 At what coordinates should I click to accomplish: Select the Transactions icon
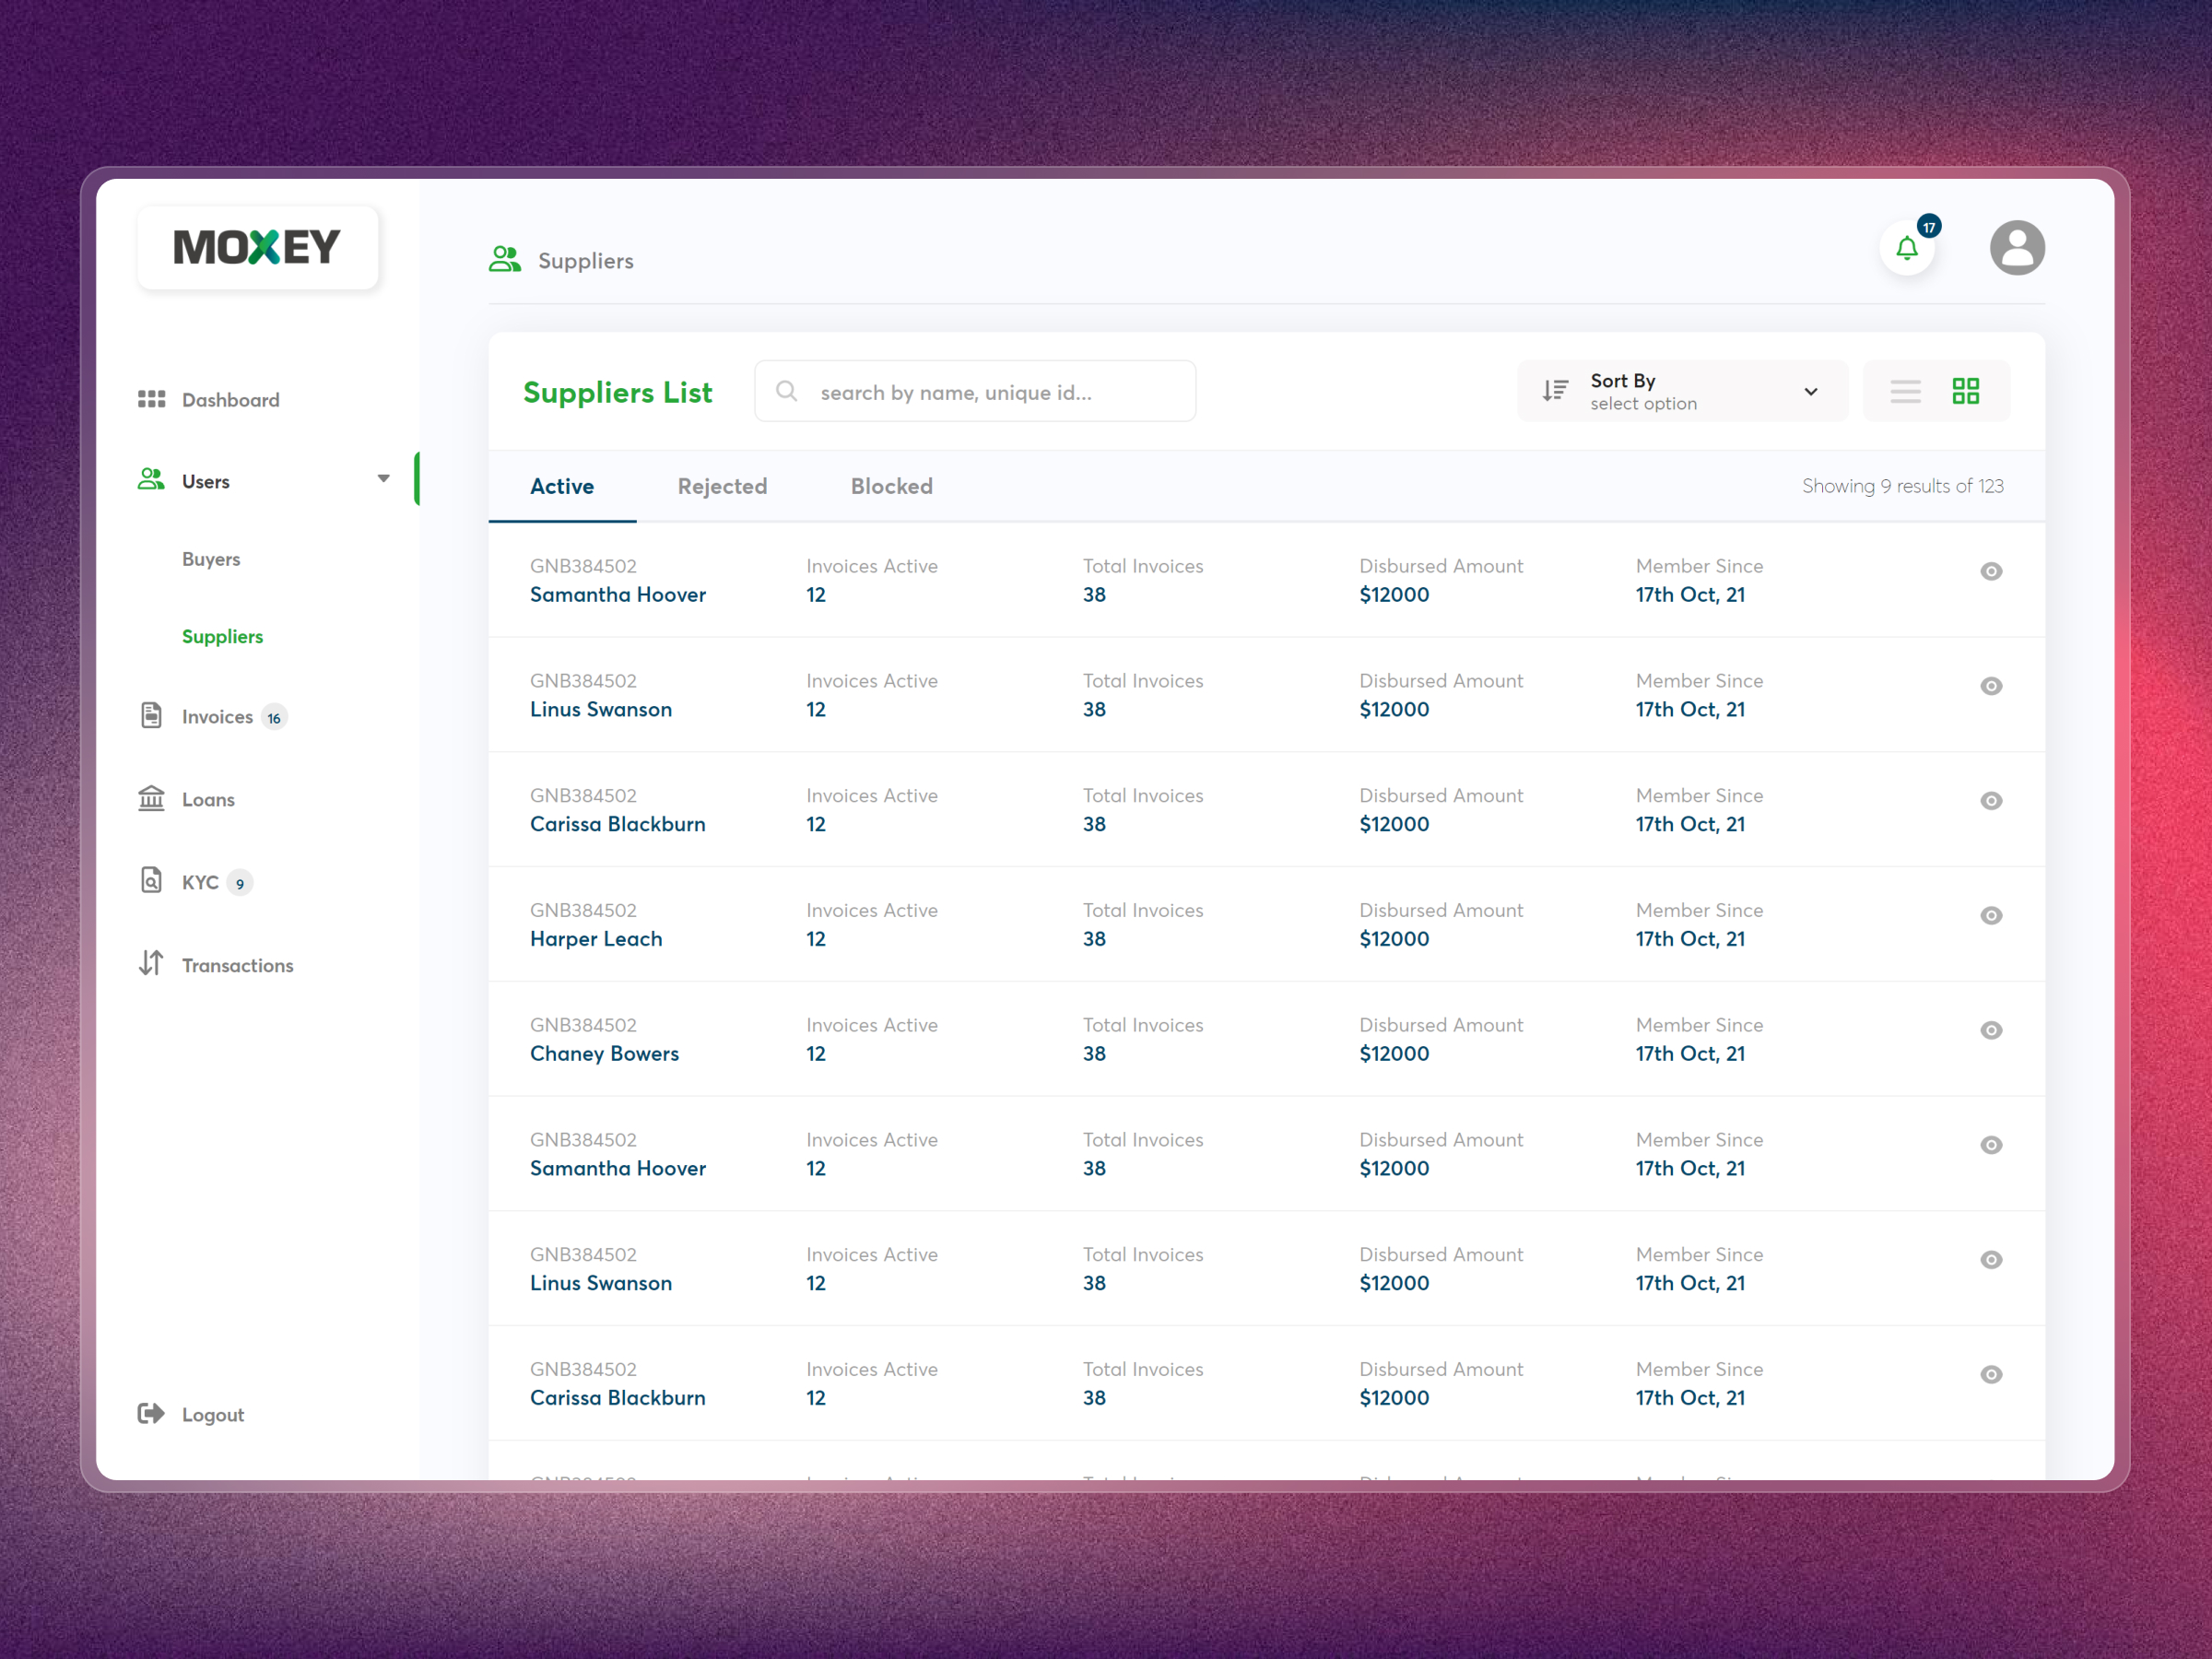(151, 963)
